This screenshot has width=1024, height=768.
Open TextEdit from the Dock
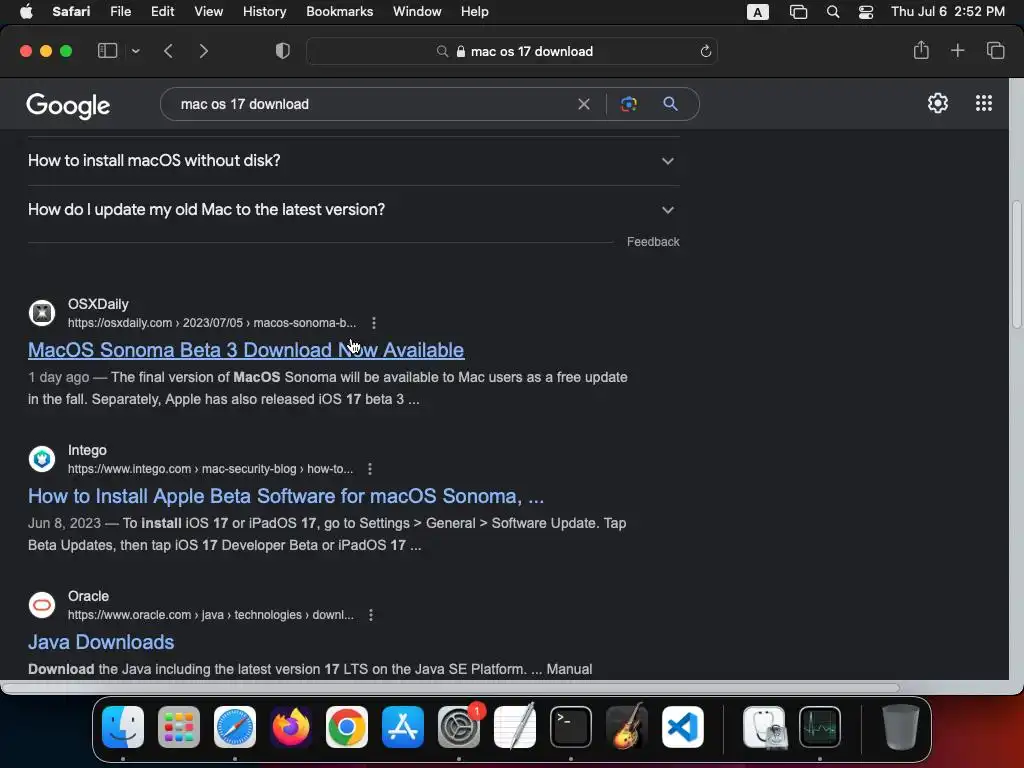click(515, 727)
